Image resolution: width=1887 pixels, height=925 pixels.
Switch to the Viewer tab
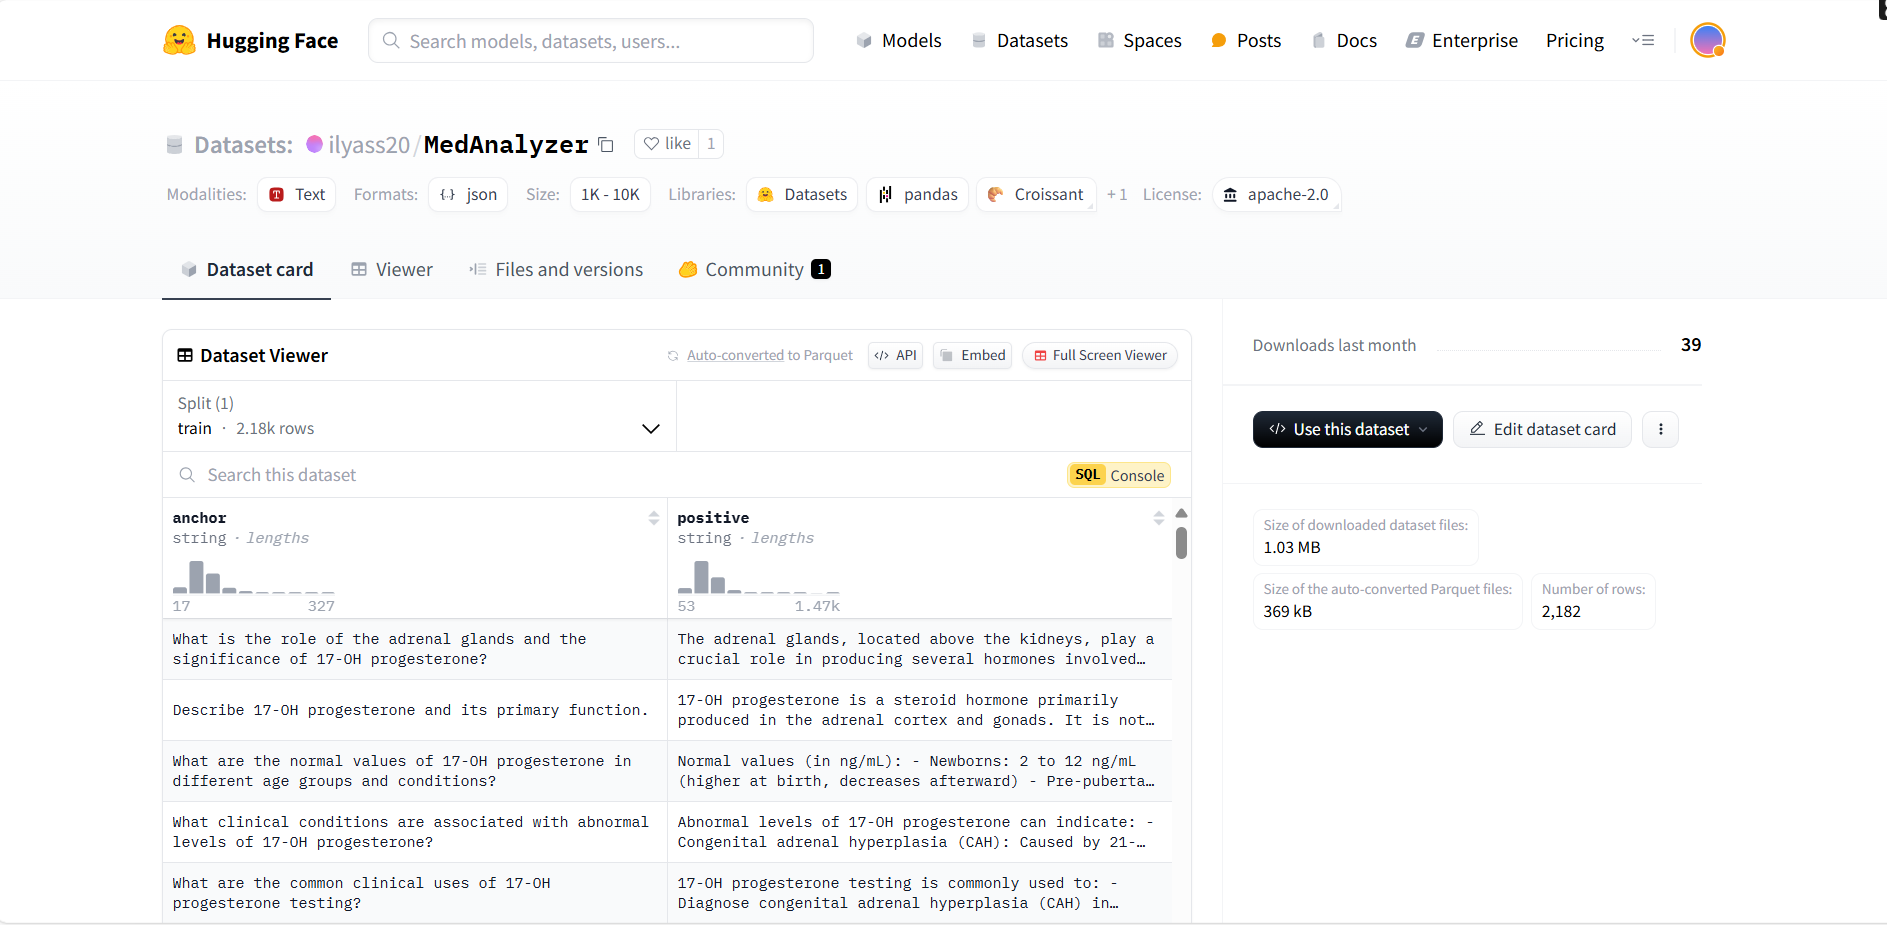pos(392,269)
